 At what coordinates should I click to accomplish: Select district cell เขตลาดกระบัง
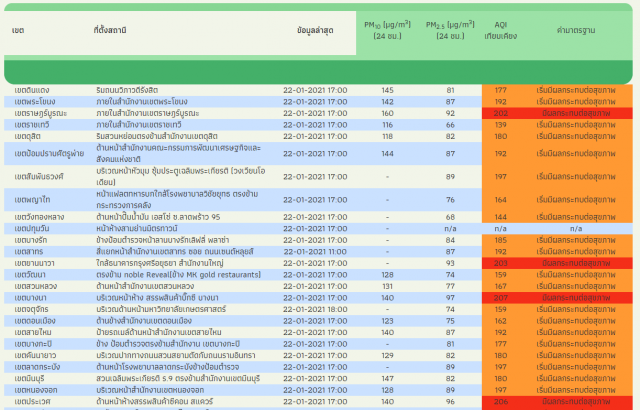(37, 367)
